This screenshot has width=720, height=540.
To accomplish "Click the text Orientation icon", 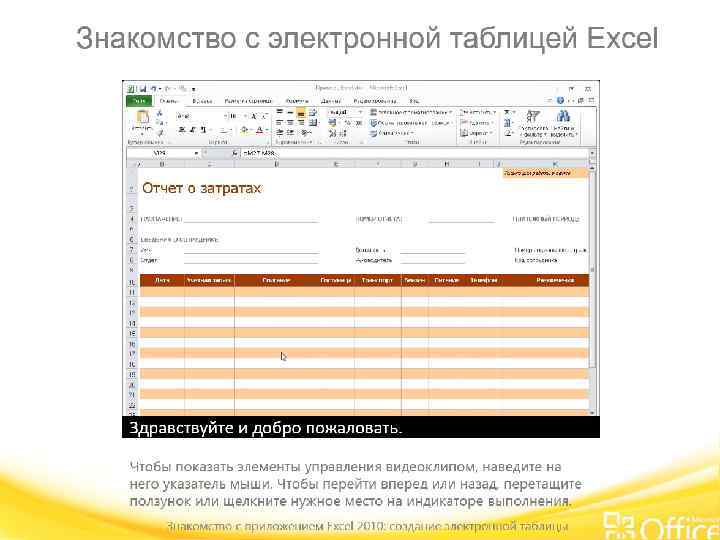I will [306, 133].
